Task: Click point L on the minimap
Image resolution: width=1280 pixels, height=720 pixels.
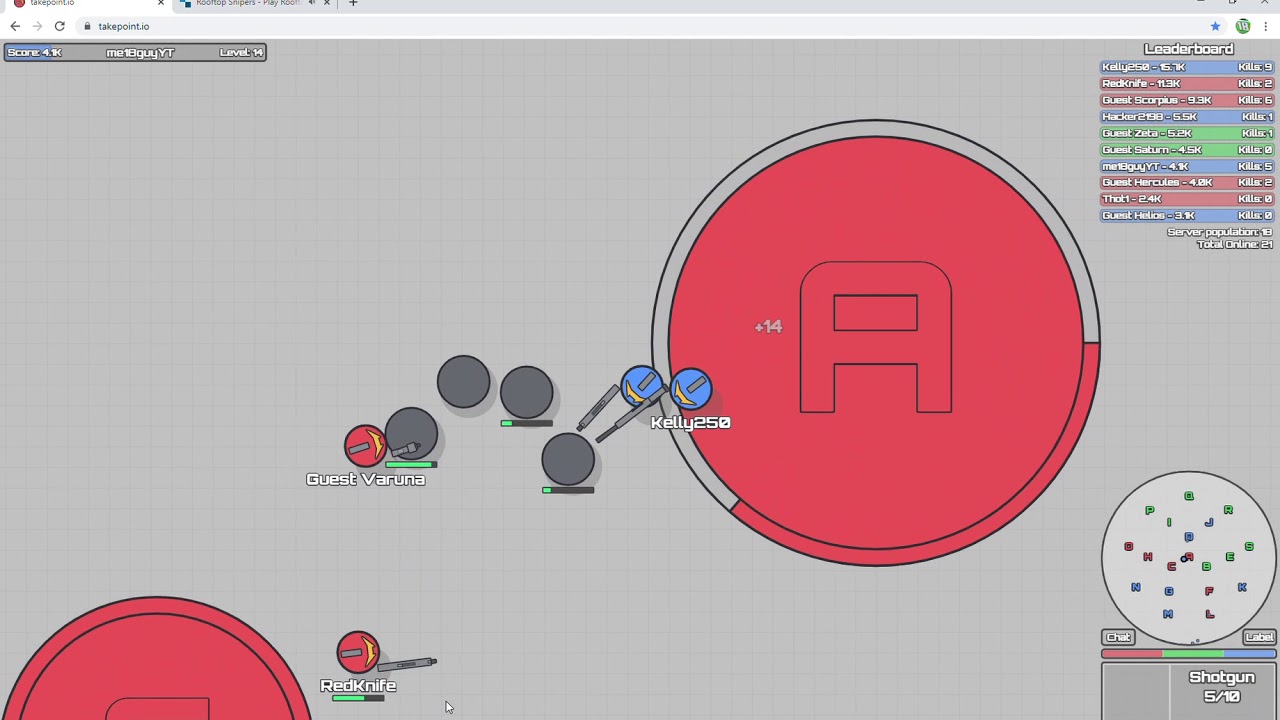Action: (1210, 613)
